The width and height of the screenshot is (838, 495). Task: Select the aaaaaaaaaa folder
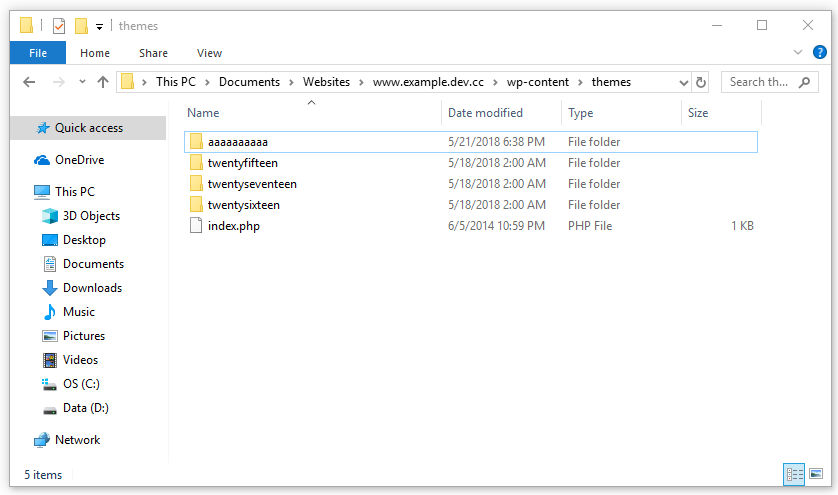470,142
